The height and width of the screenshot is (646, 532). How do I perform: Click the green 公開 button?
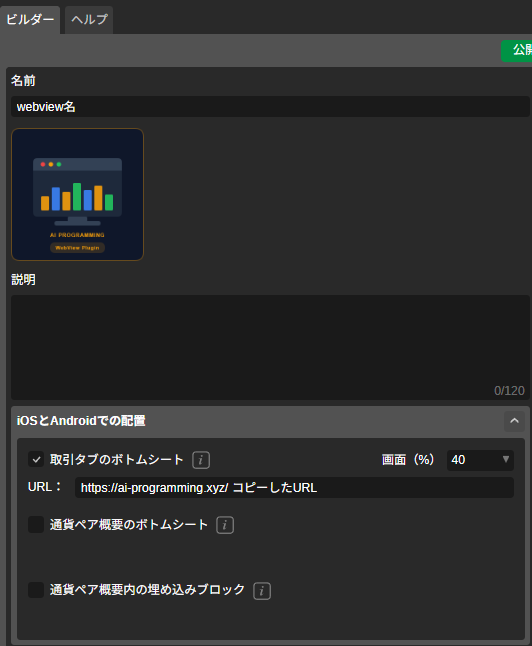click(x=517, y=51)
